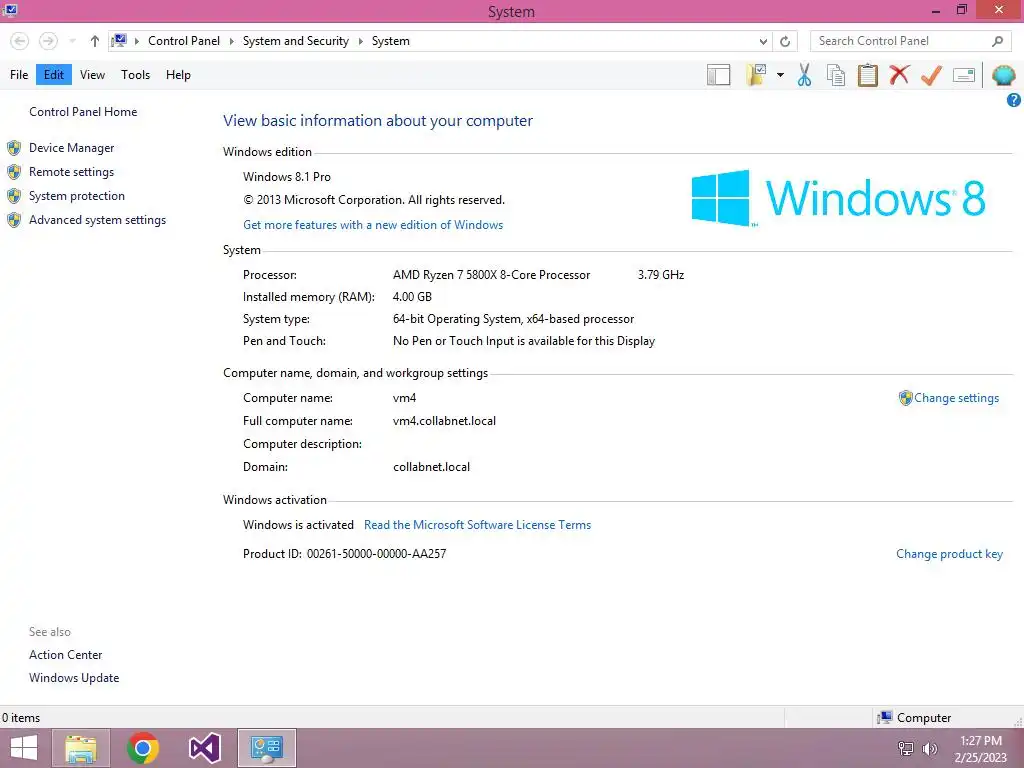The image size is (1024, 768).
Task: Open Windows Update link
Action: tap(74, 678)
